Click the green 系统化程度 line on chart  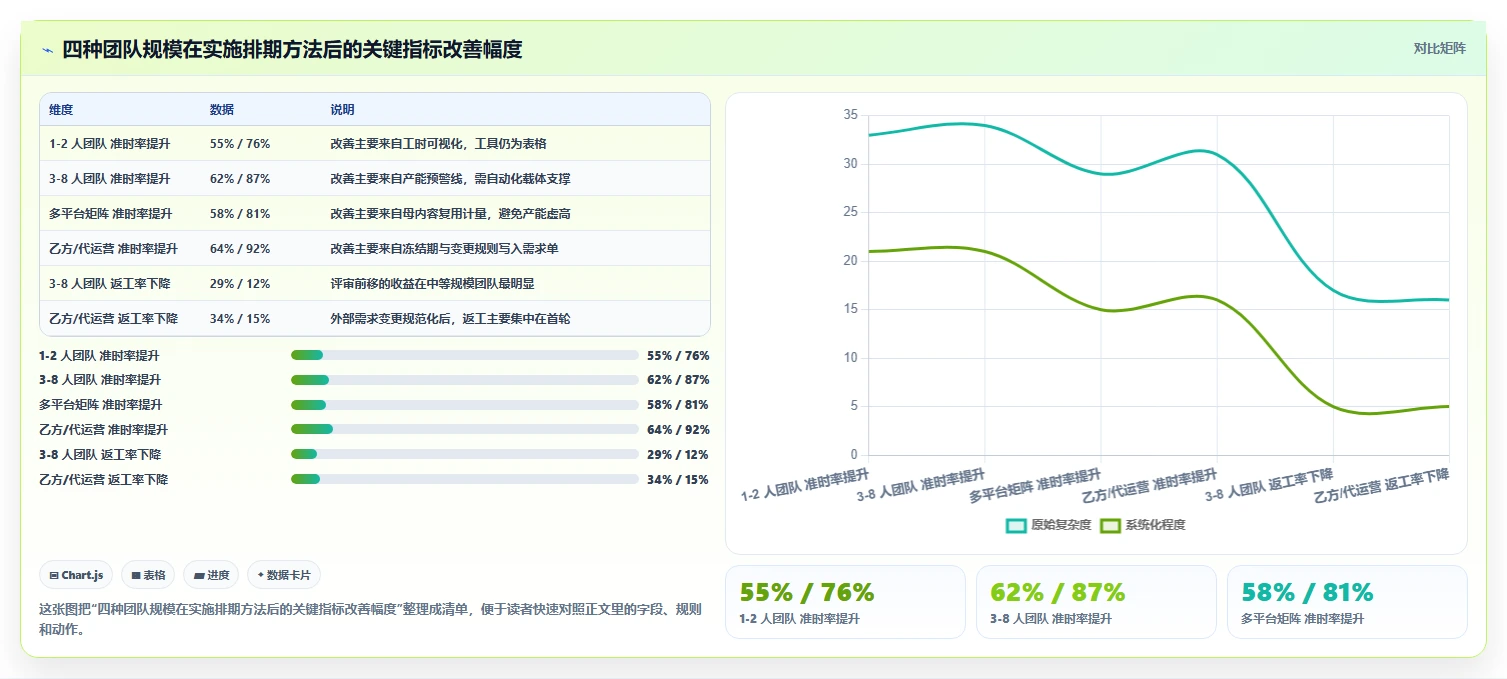pyautogui.click(x=1101, y=310)
